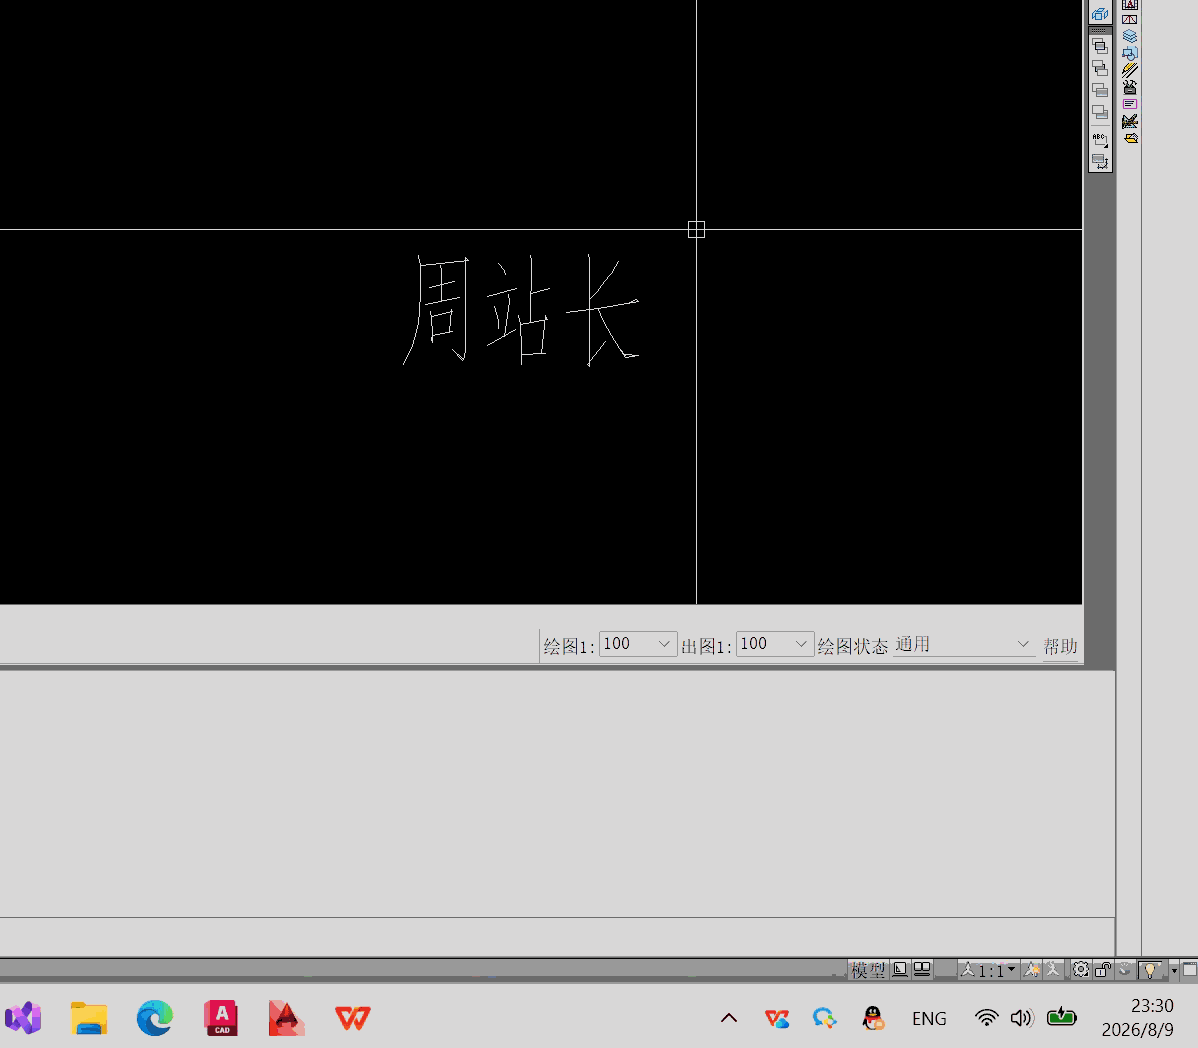
Task: Open the AutoCAD triangle icon in taskbar
Action: pyautogui.click(x=287, y=1018)
